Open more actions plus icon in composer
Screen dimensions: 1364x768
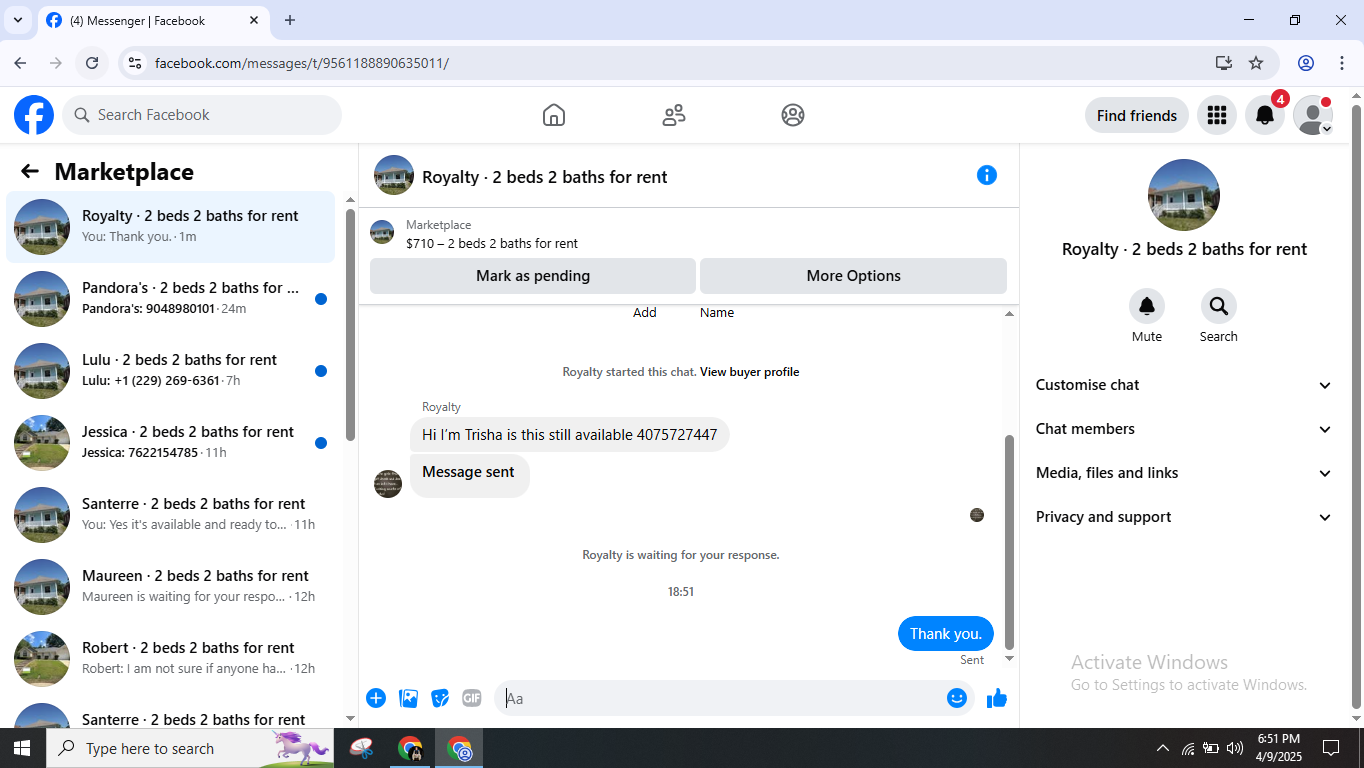pyautogui.click(x=376, y=698)
